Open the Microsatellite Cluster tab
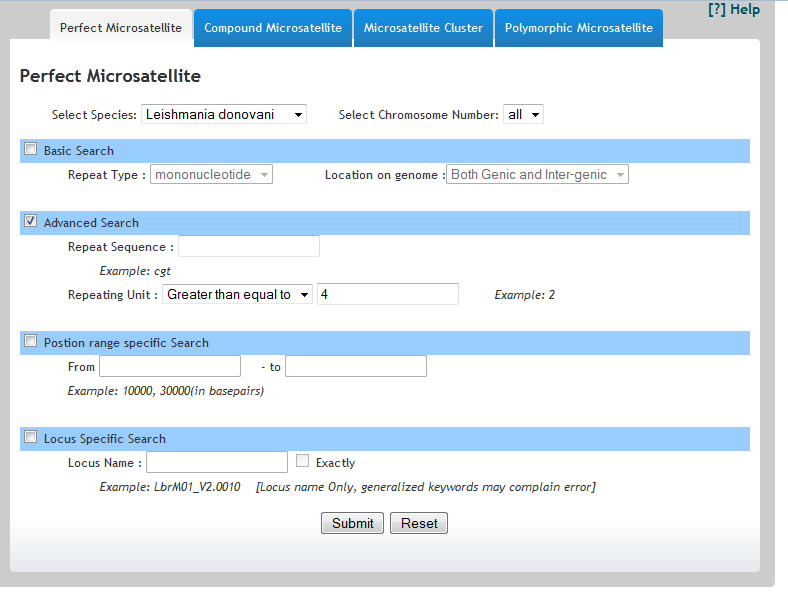 [423, 28]
